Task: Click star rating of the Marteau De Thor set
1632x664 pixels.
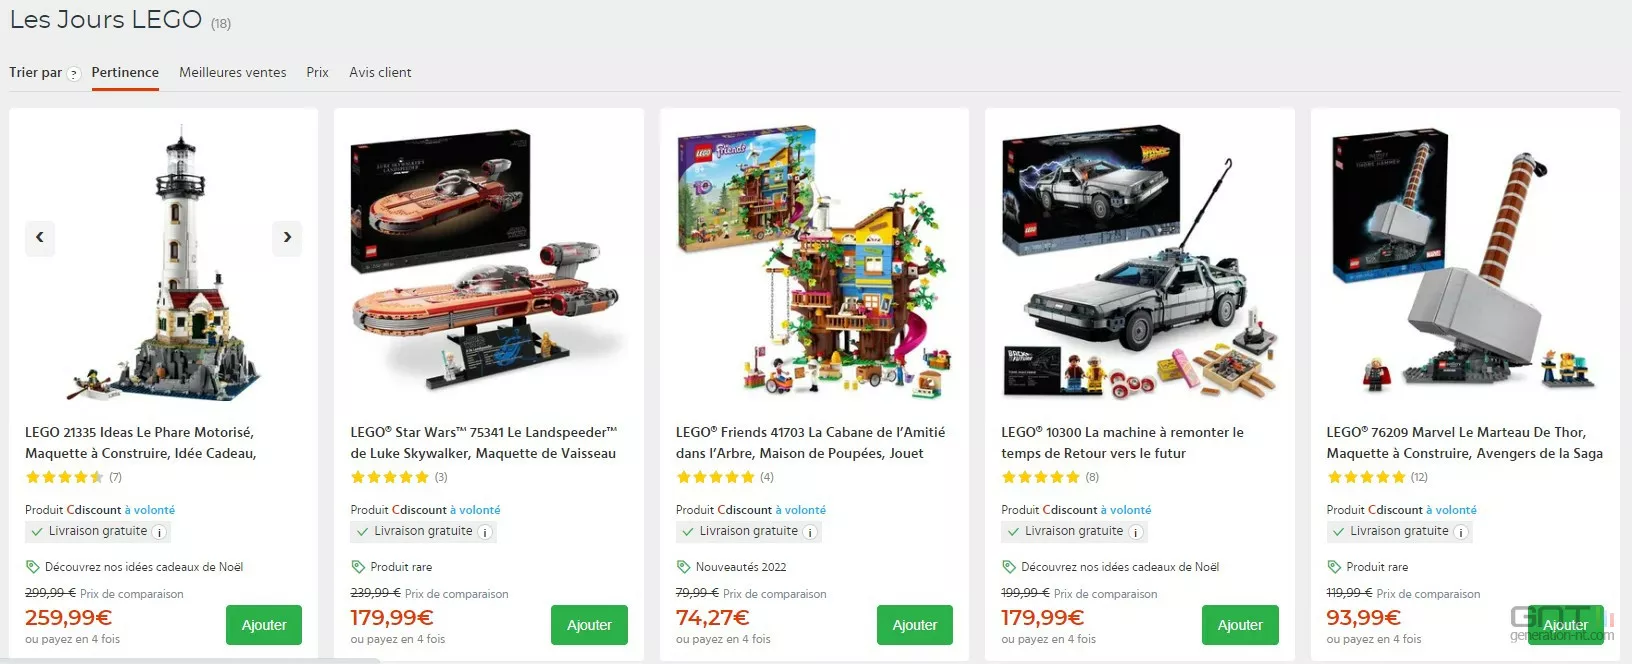Action: point(1366,477)
